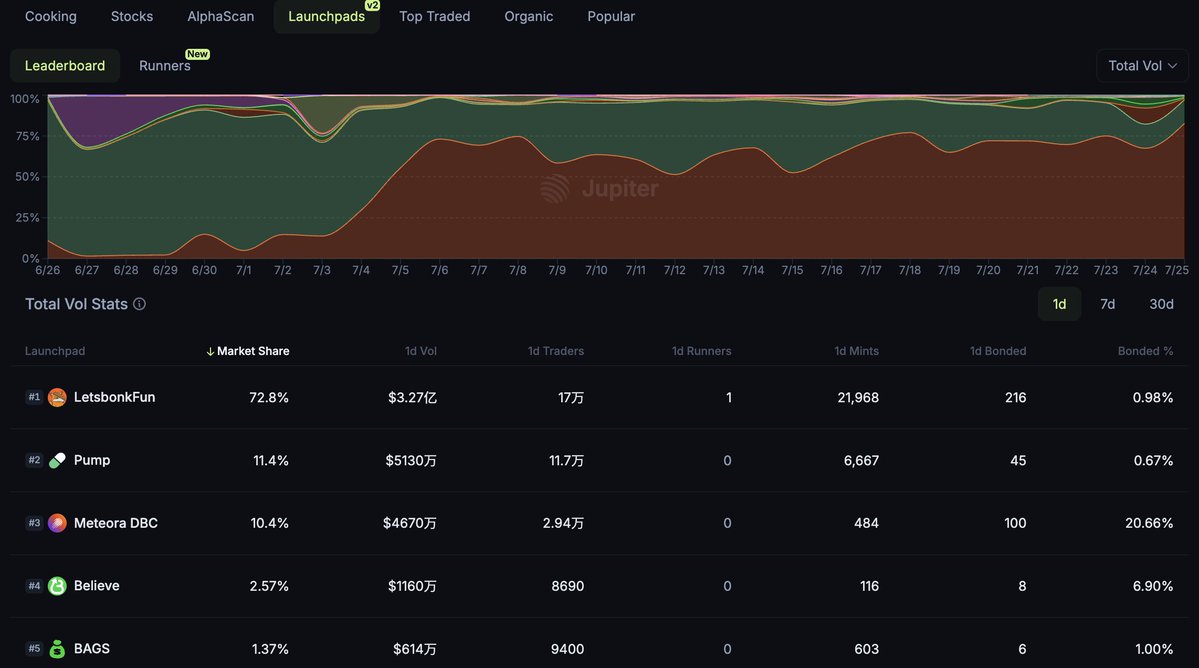Go to the AlphaScan tab
The height and width of the screenshot is (668, 1199).
[x=220, y=16]
